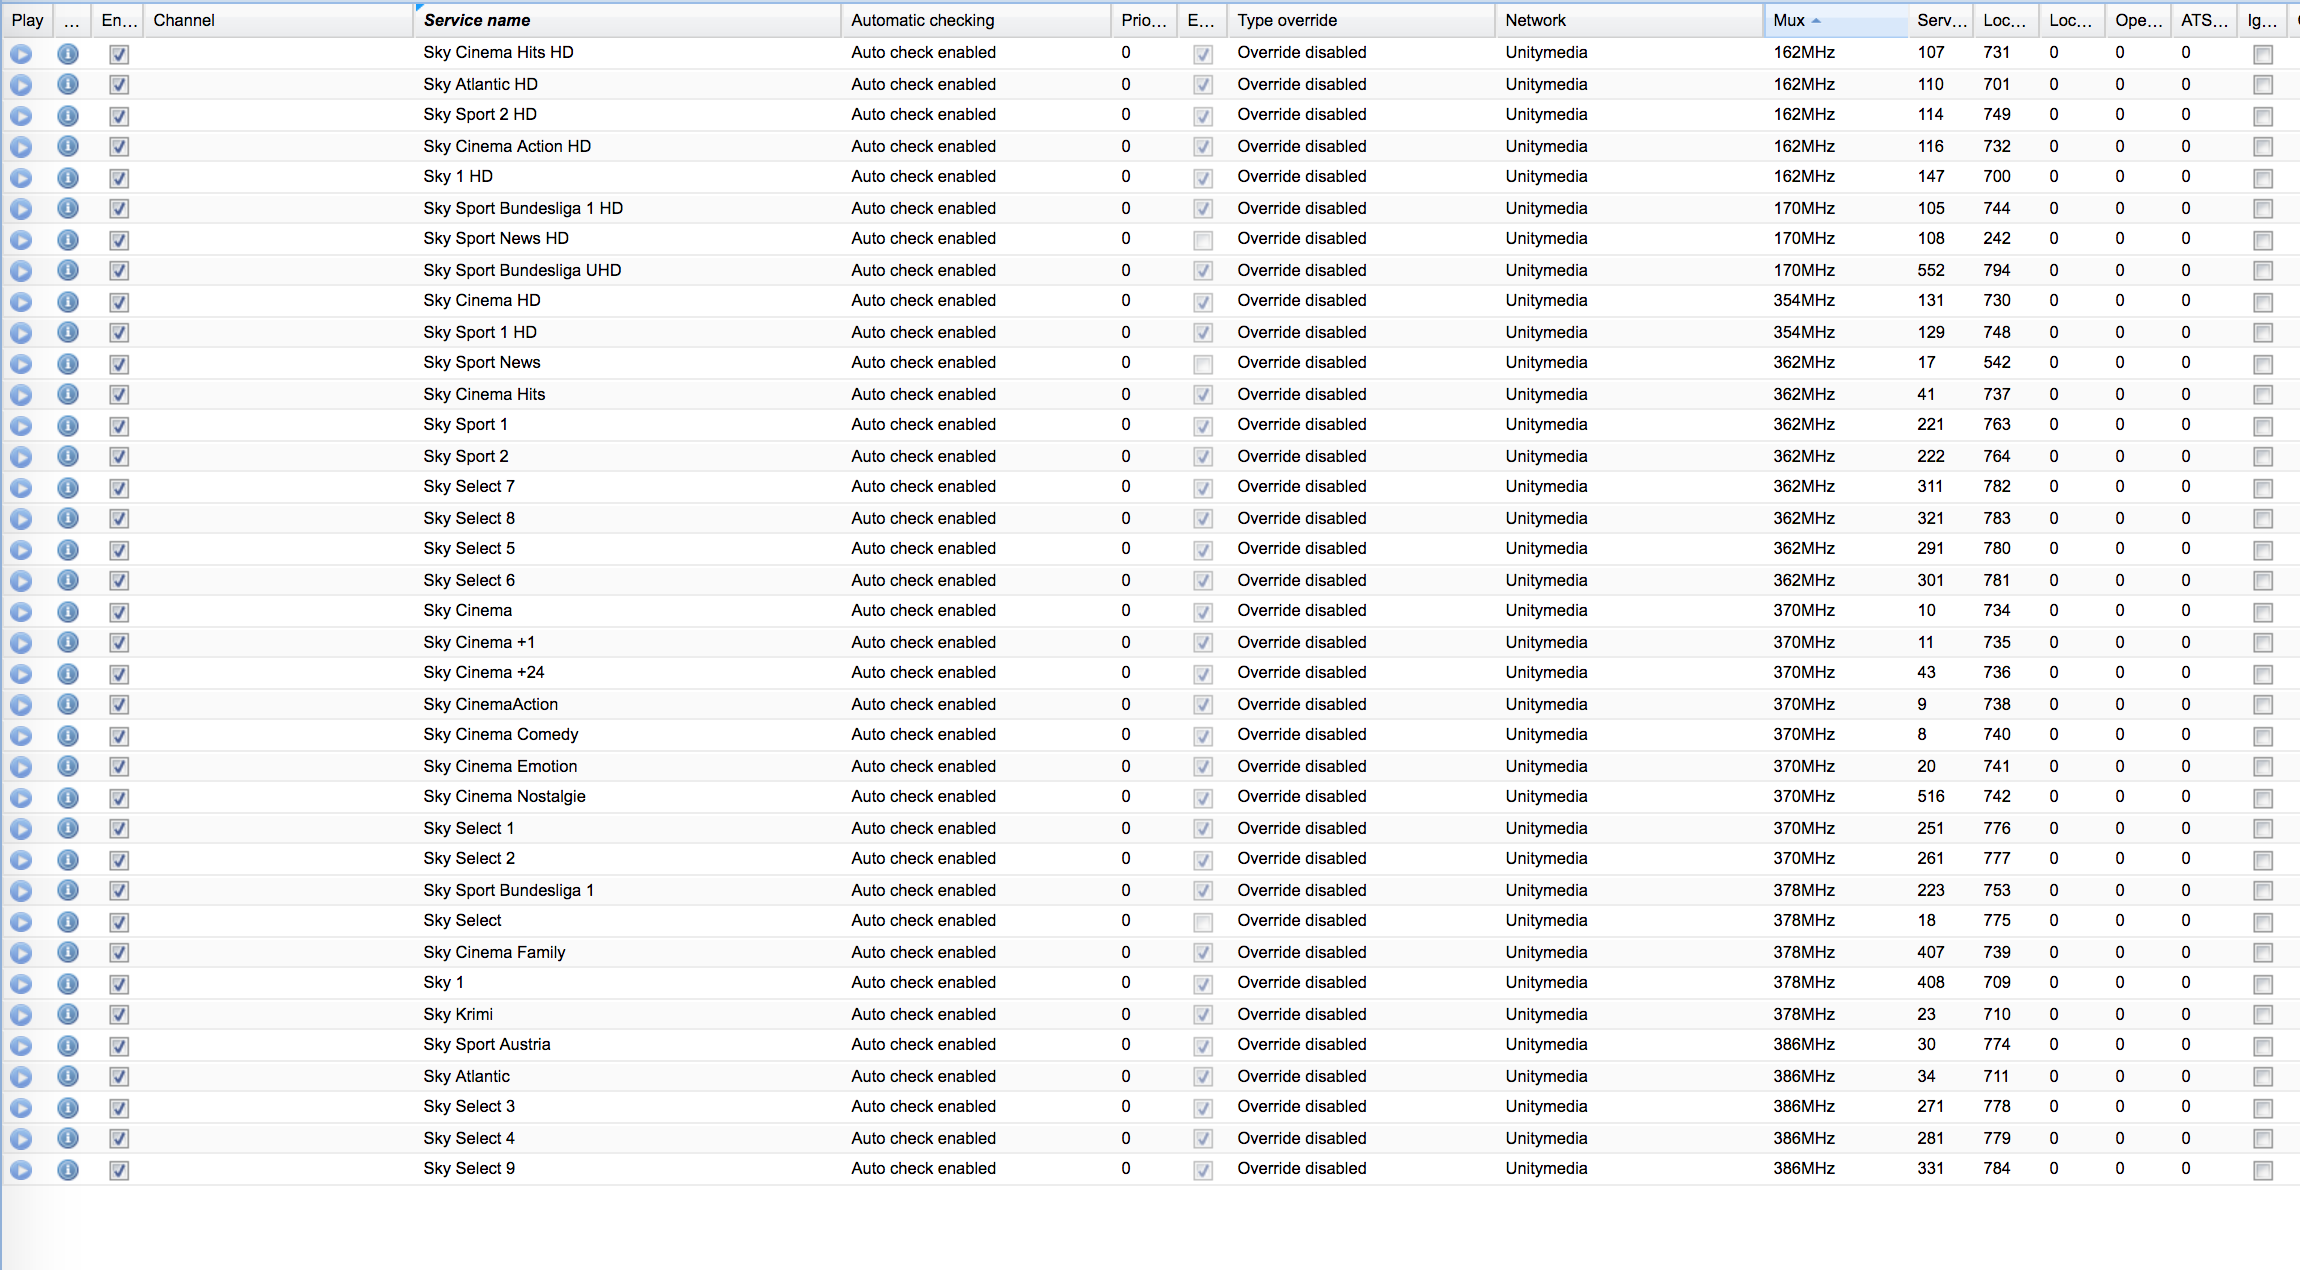This screenshot has width=2300, height=1270.
Task: Play Sky Sport Bundesliga UHD stream
Action: (21, 271)
